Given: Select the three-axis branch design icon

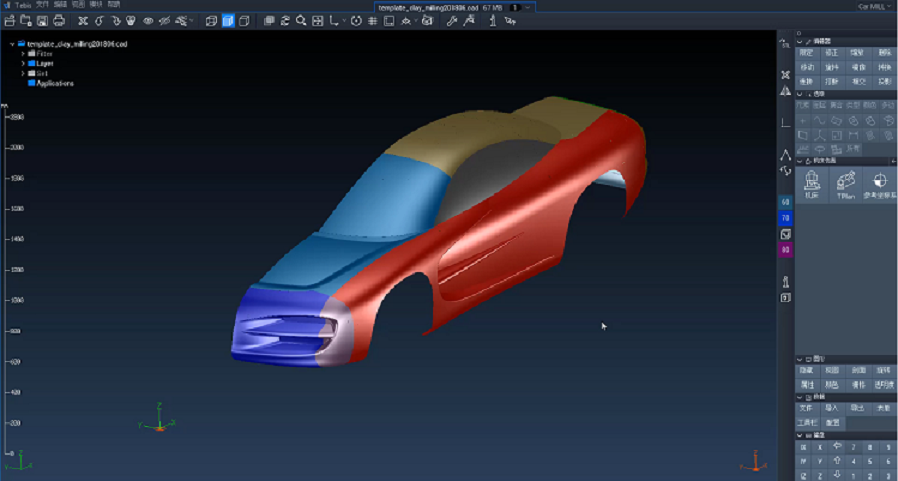Looking at the screenshot, I should tap(820, 136).
